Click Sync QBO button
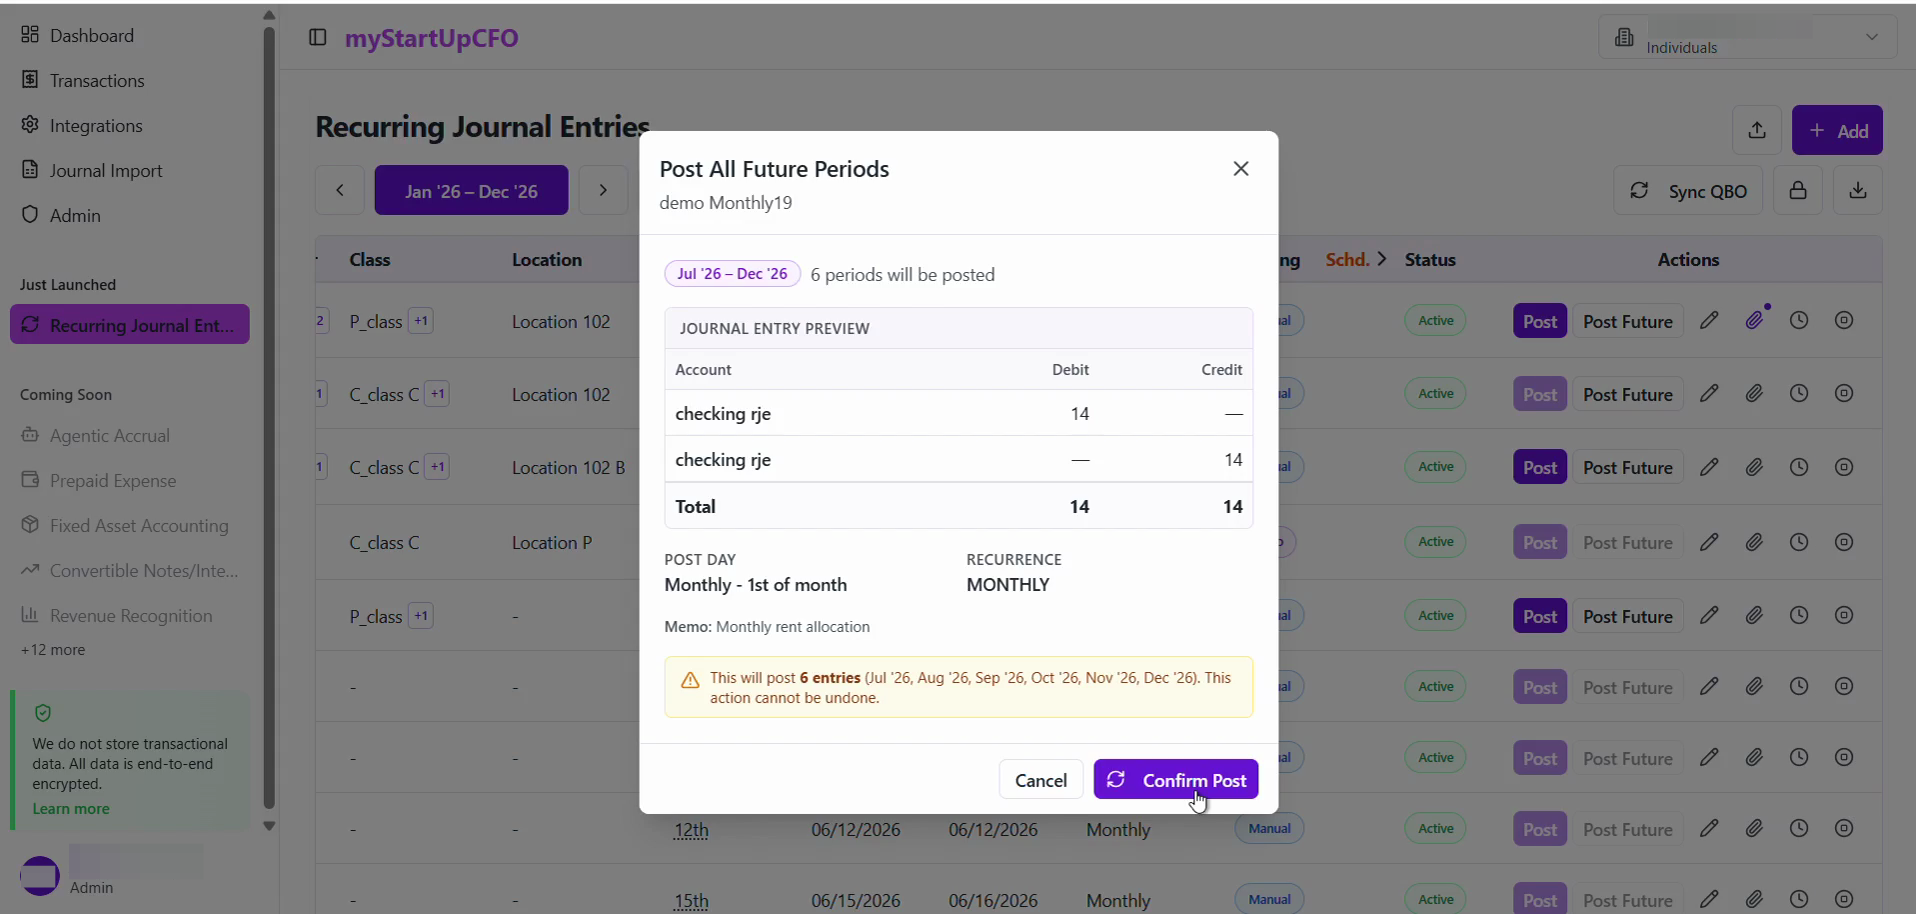1916x914 pixels. (1688, 190)
